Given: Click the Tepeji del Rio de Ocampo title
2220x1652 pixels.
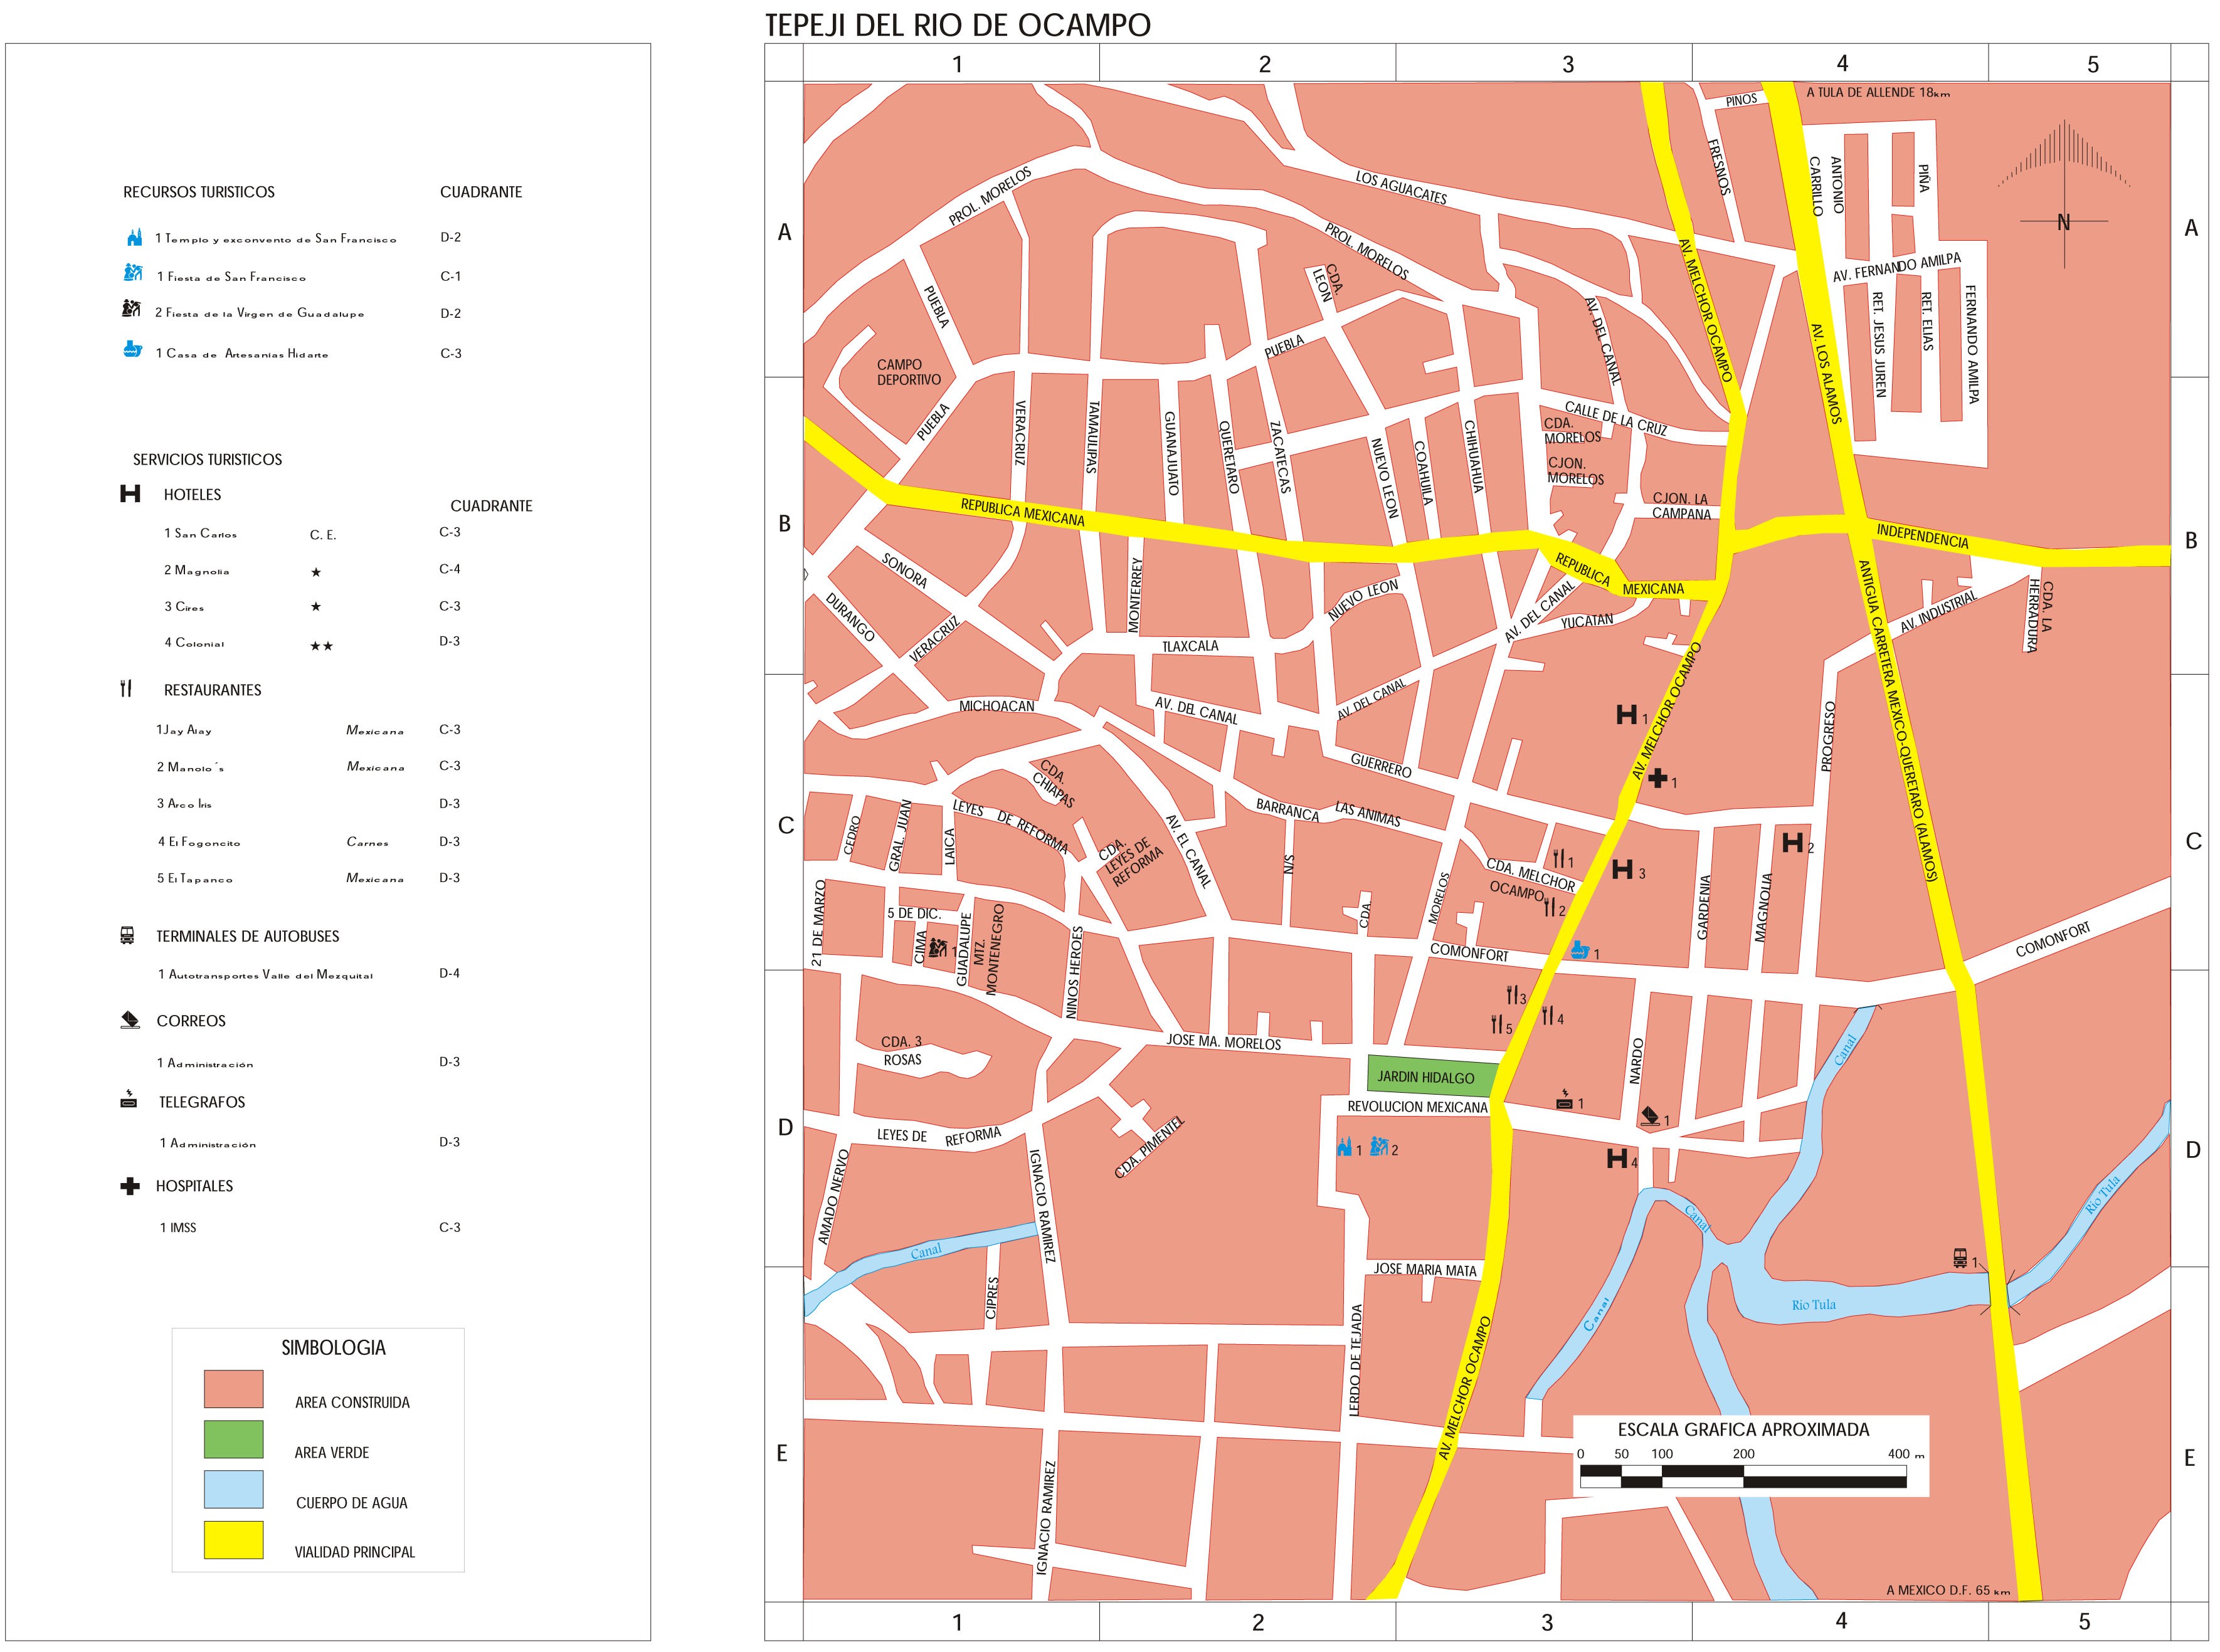Looking at the screenshot, I should (x=957, y=25).
